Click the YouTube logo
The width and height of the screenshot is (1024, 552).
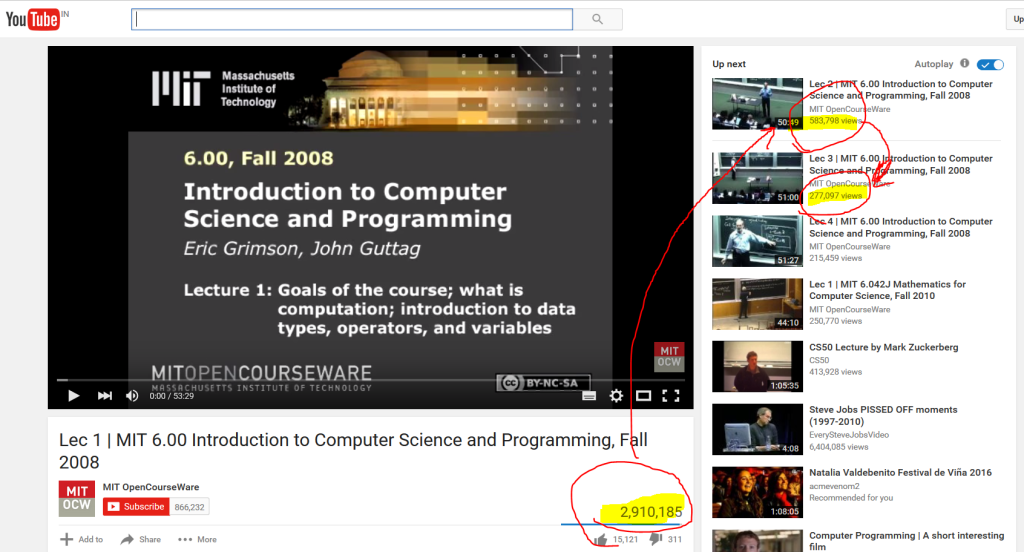(33, 20)
